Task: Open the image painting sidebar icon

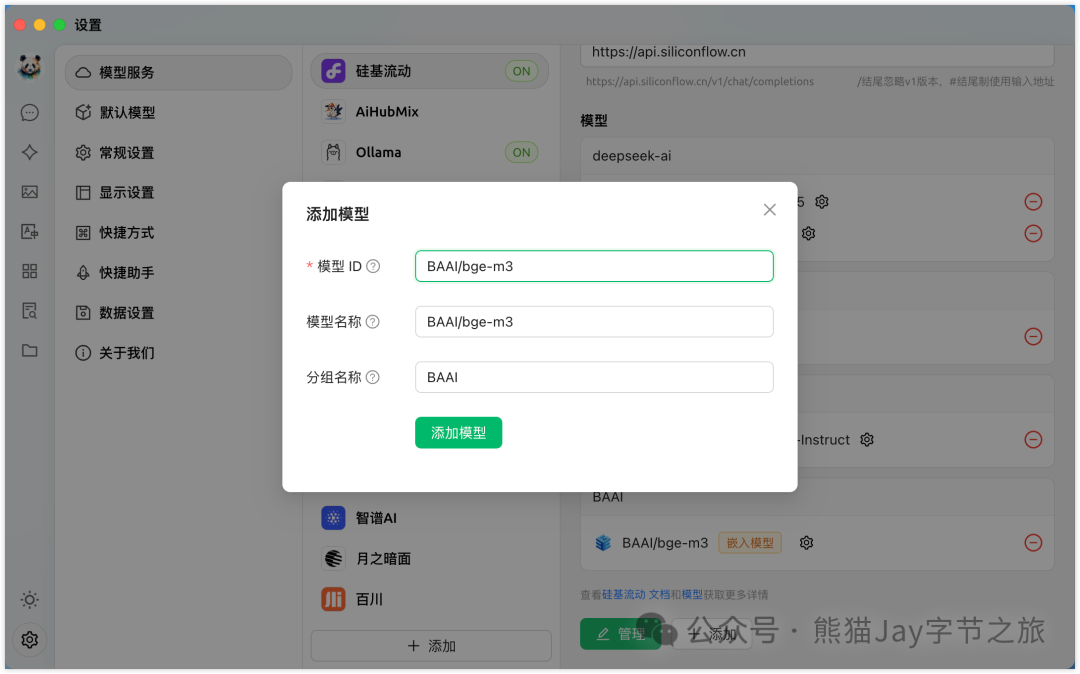Action: [30, 192]
